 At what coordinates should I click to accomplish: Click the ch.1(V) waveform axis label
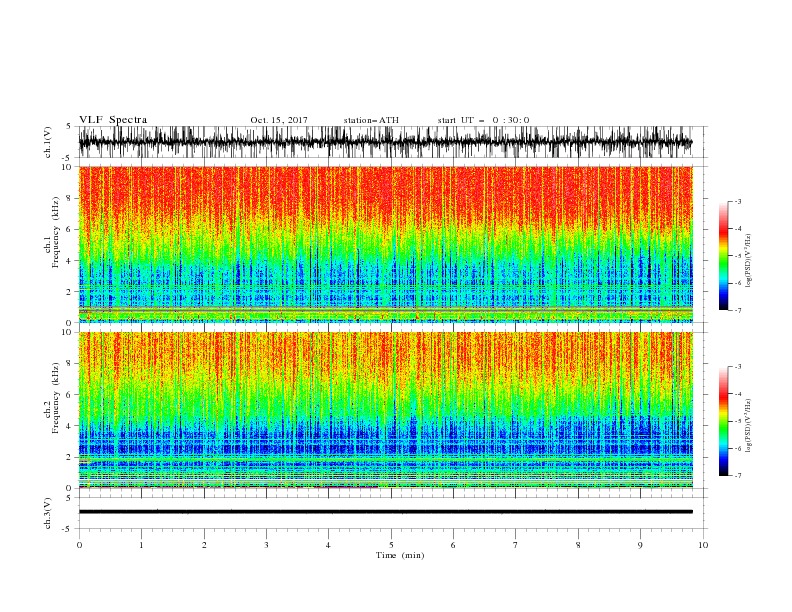(48, 142)
